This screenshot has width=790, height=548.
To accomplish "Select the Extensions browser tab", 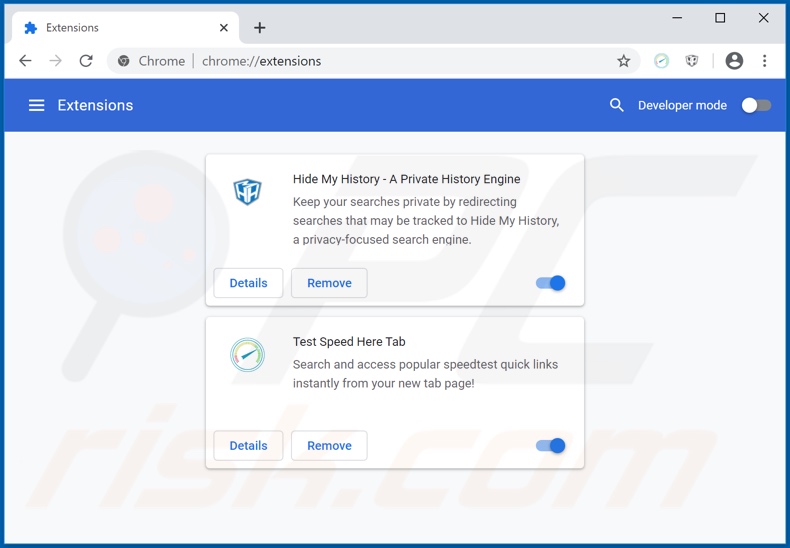I will click(x=125, y=28).
